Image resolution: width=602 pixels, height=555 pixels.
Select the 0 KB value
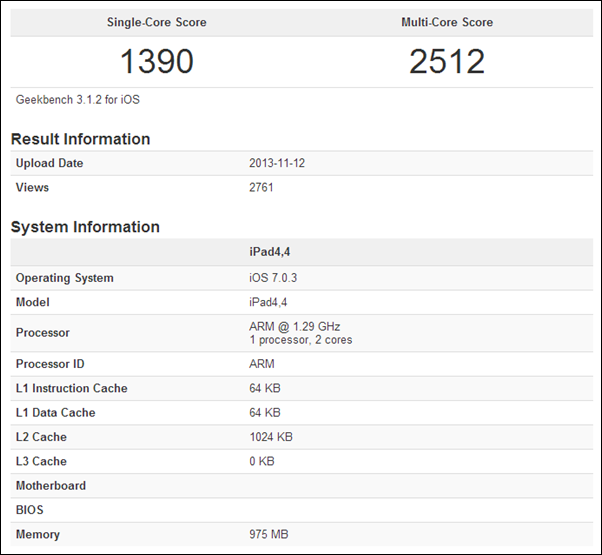[x=262, y=461]
